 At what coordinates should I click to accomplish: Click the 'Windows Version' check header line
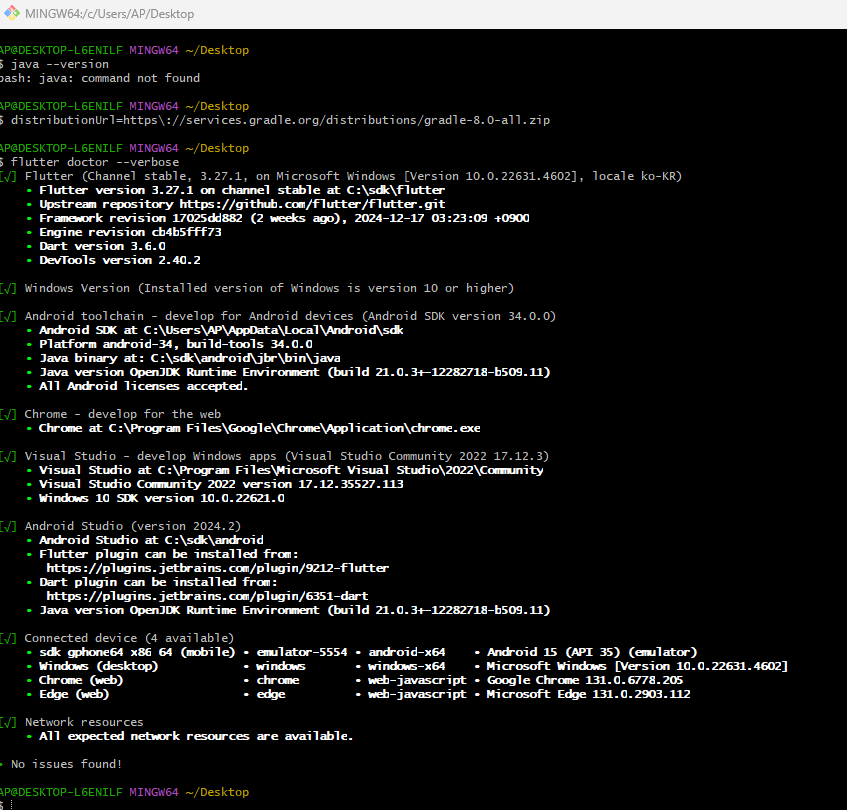(257, 288)
